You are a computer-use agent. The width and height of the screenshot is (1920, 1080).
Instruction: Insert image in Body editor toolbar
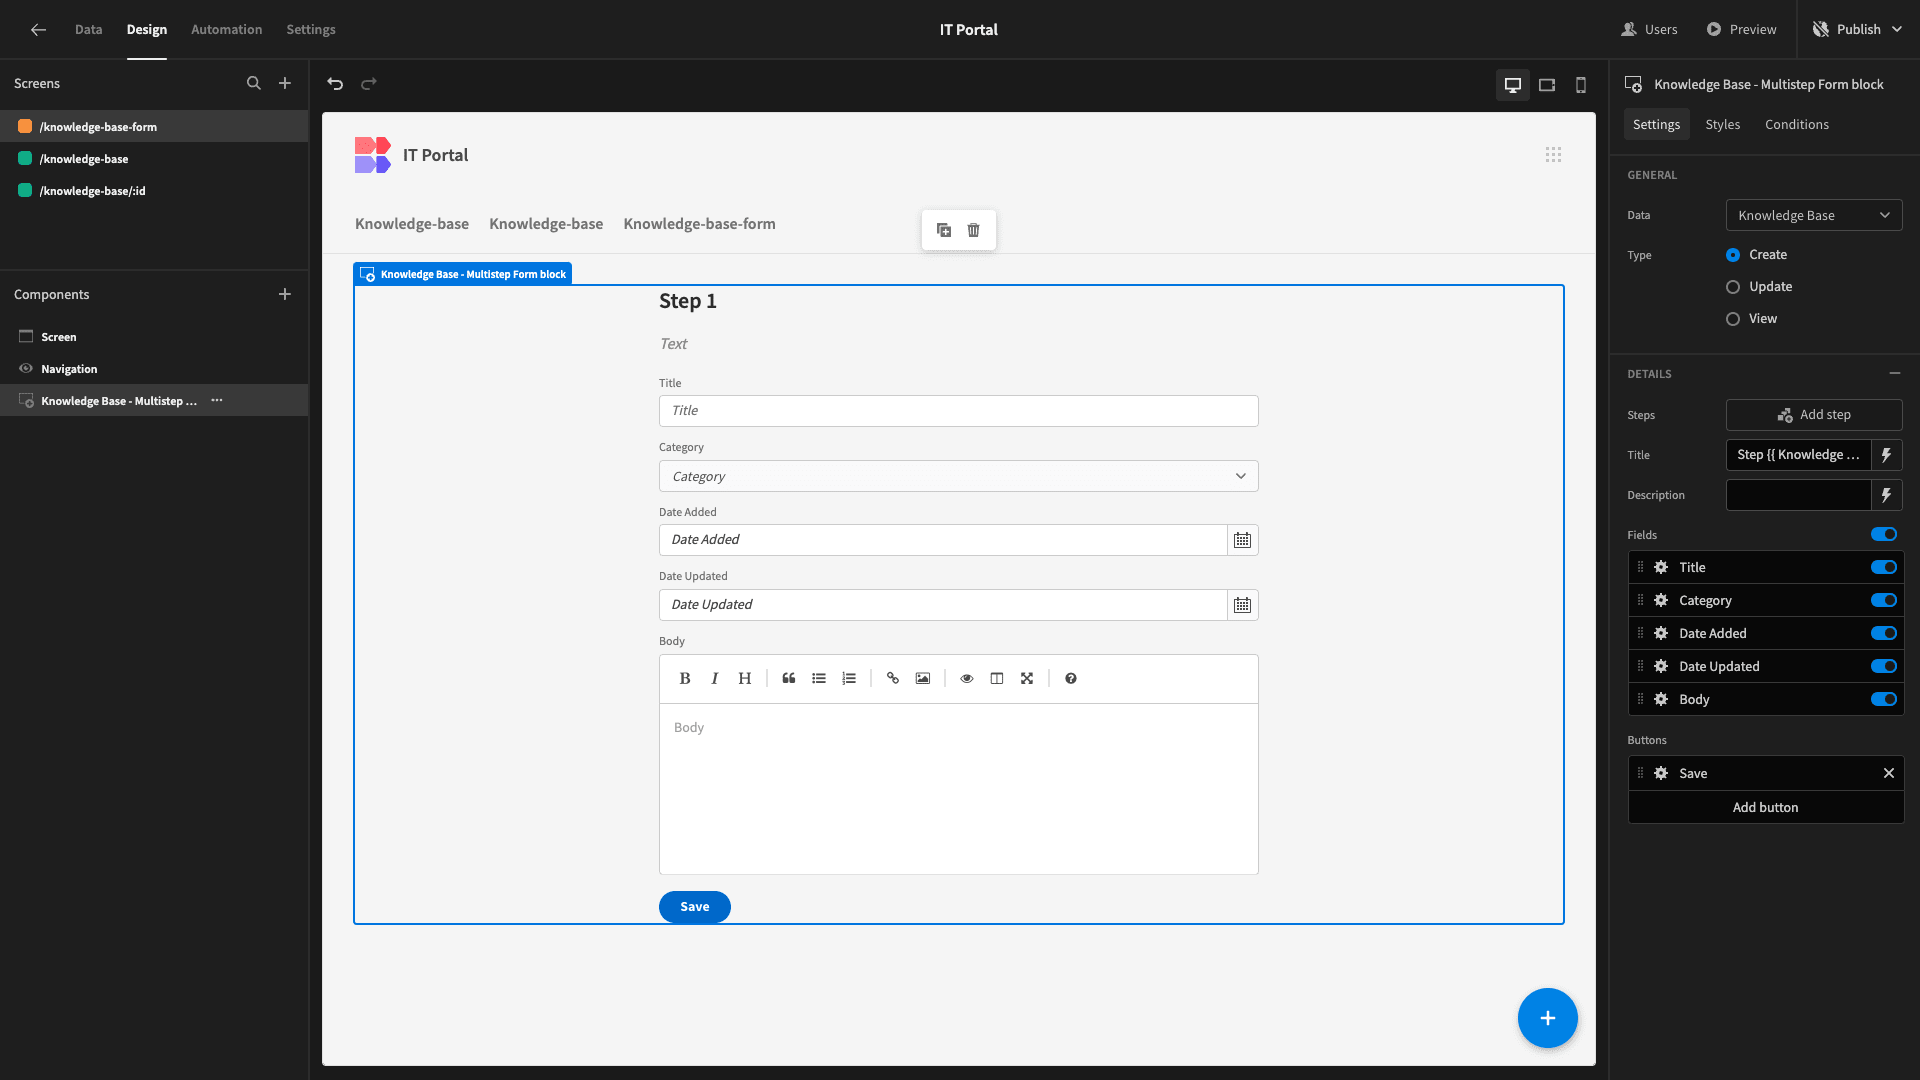pyautogui.click(x=923, y=678)
